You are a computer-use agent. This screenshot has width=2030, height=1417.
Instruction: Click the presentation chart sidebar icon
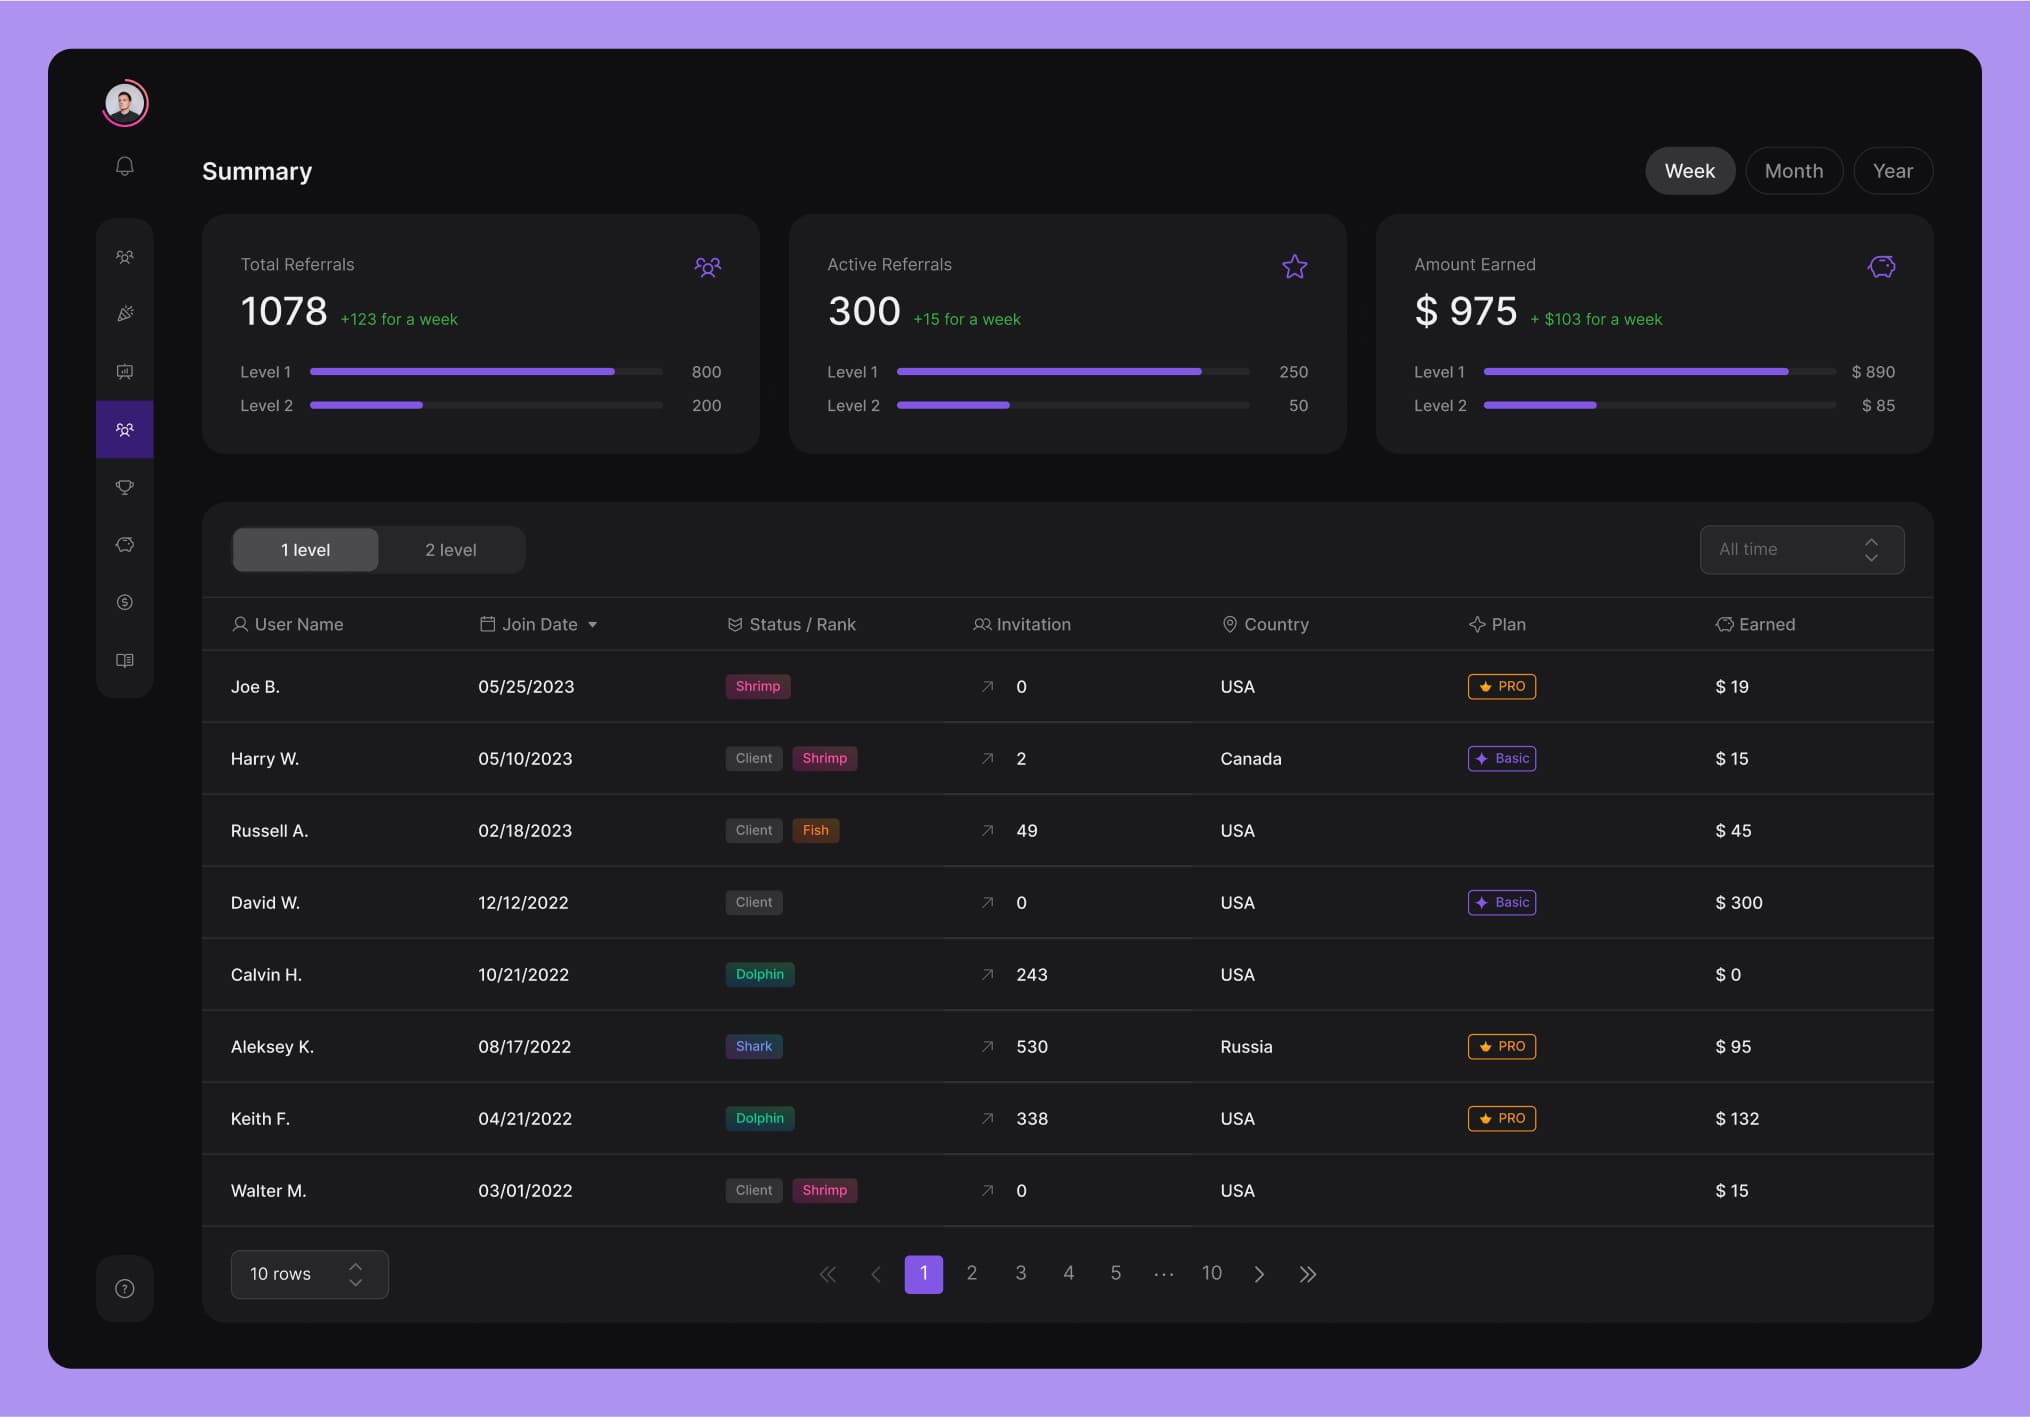point(124,372)
